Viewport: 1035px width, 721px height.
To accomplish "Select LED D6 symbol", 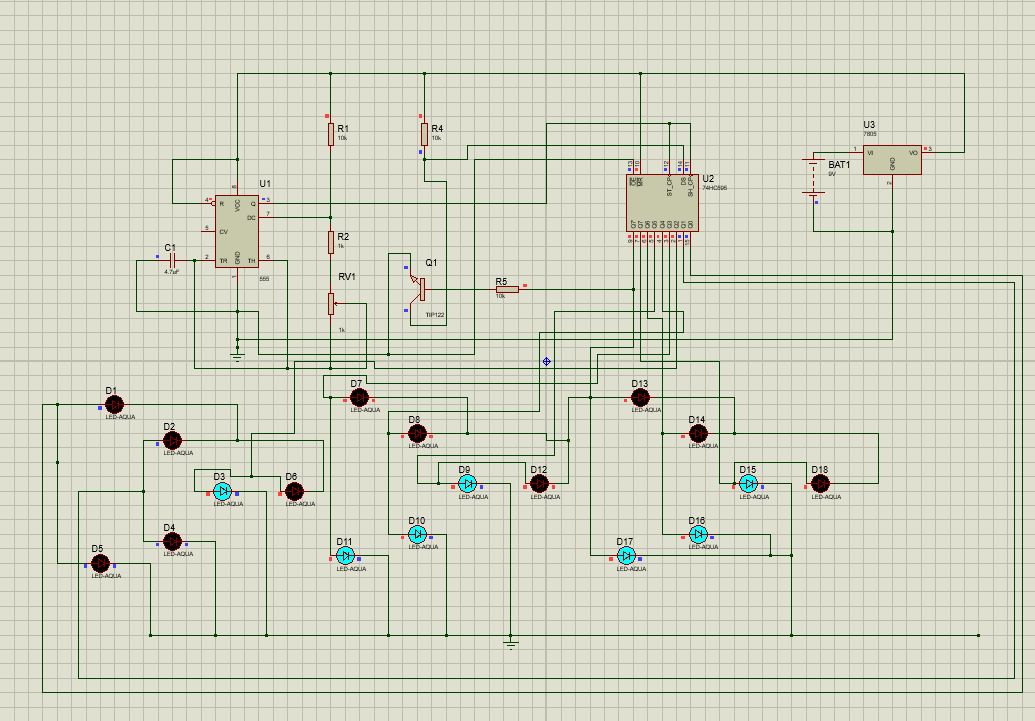I will coord(294,491).
